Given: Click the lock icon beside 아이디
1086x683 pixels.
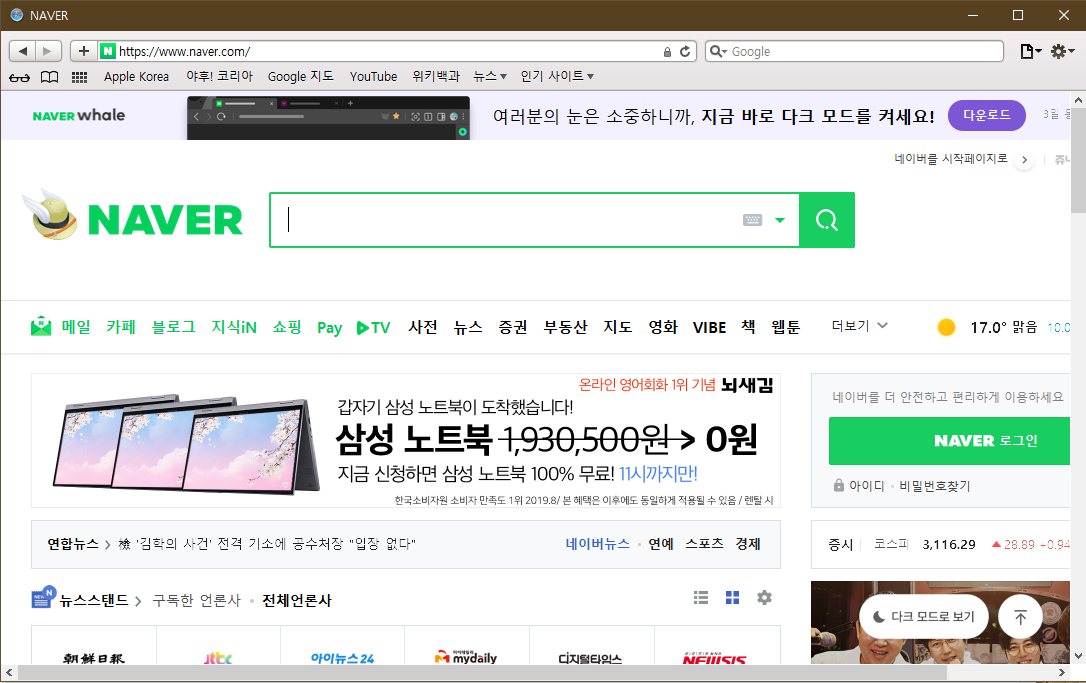Looking at the screenshot, I should (x=839, y=486).
